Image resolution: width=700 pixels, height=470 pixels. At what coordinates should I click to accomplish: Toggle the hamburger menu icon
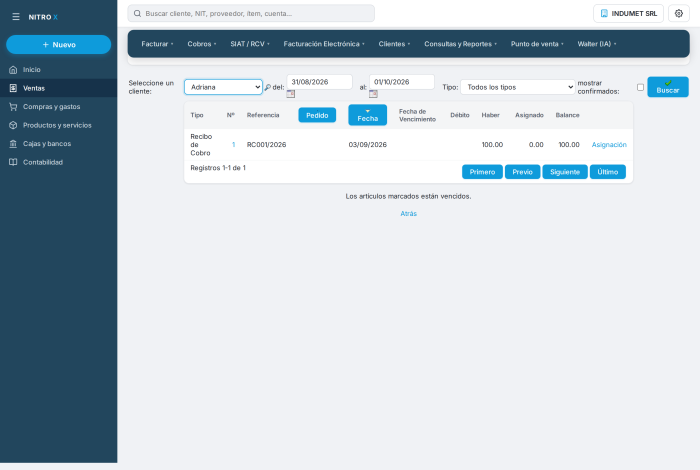click(16, 17)
